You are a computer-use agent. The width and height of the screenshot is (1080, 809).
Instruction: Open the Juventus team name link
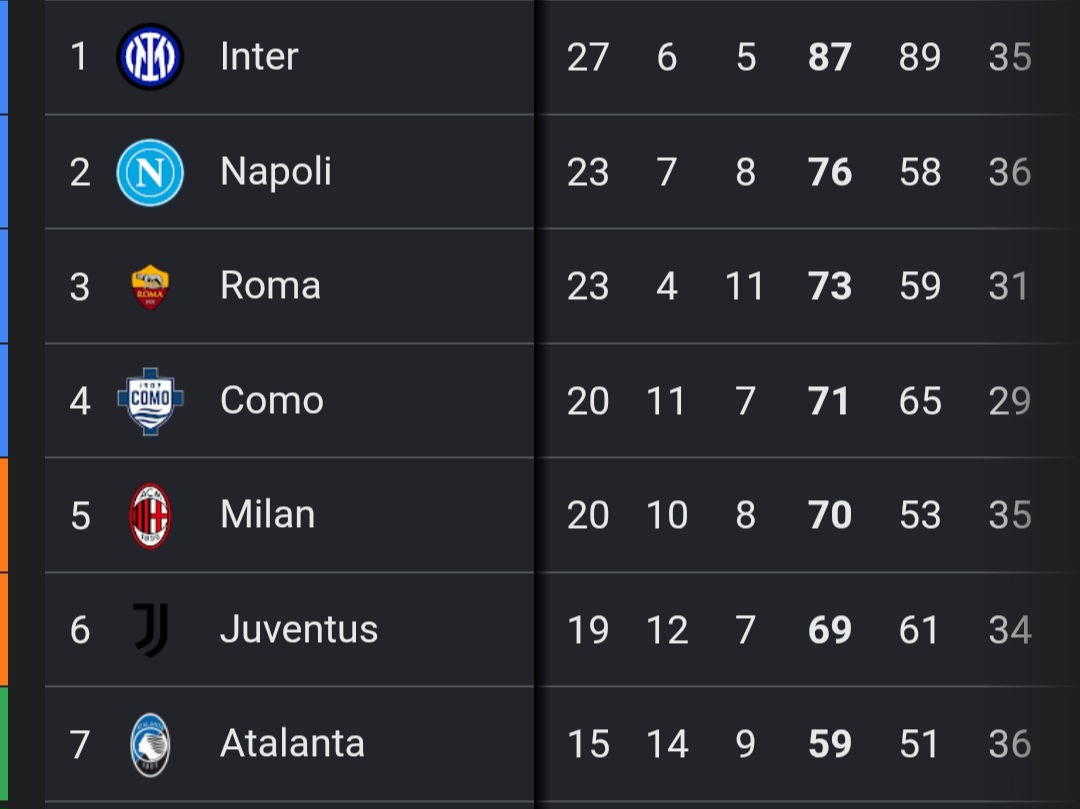(299, 629)
